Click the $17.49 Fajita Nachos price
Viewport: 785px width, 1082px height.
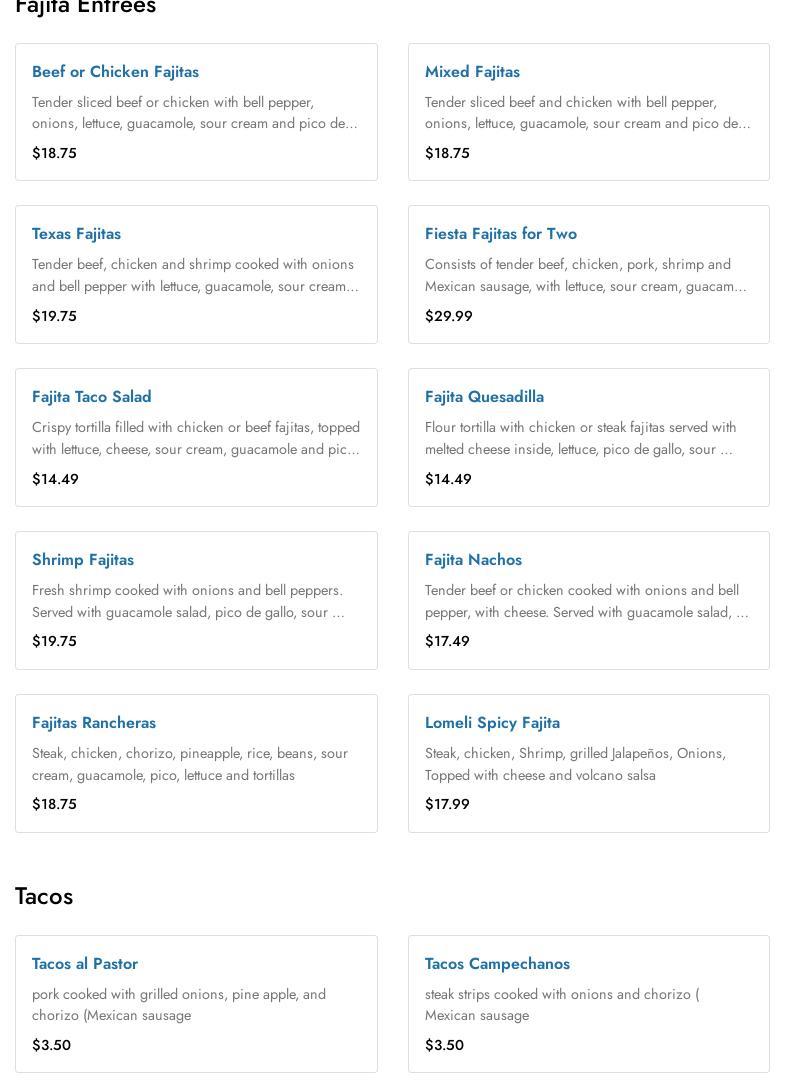(447, 641)
